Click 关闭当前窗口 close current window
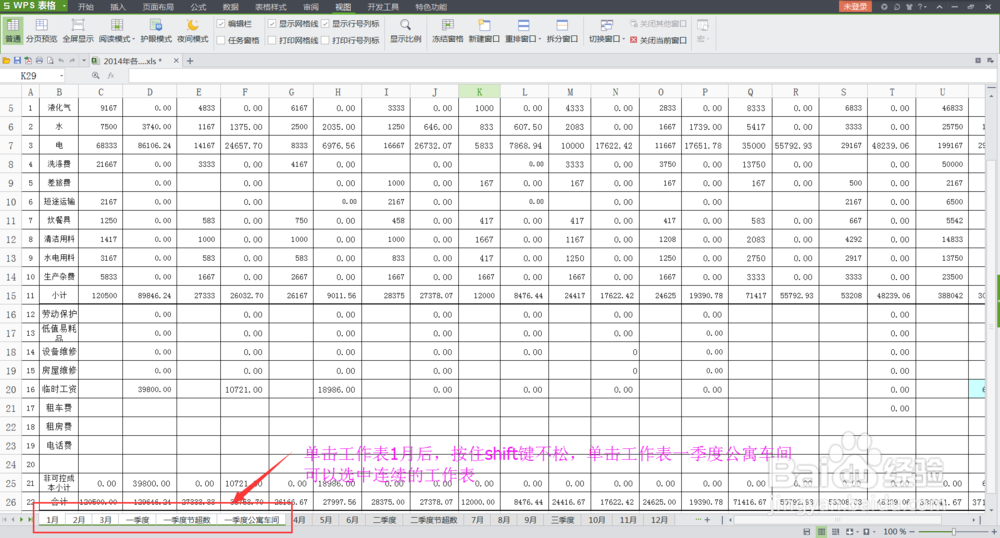The height and width of the screenshot is (538, 1000). coord(658,40)
